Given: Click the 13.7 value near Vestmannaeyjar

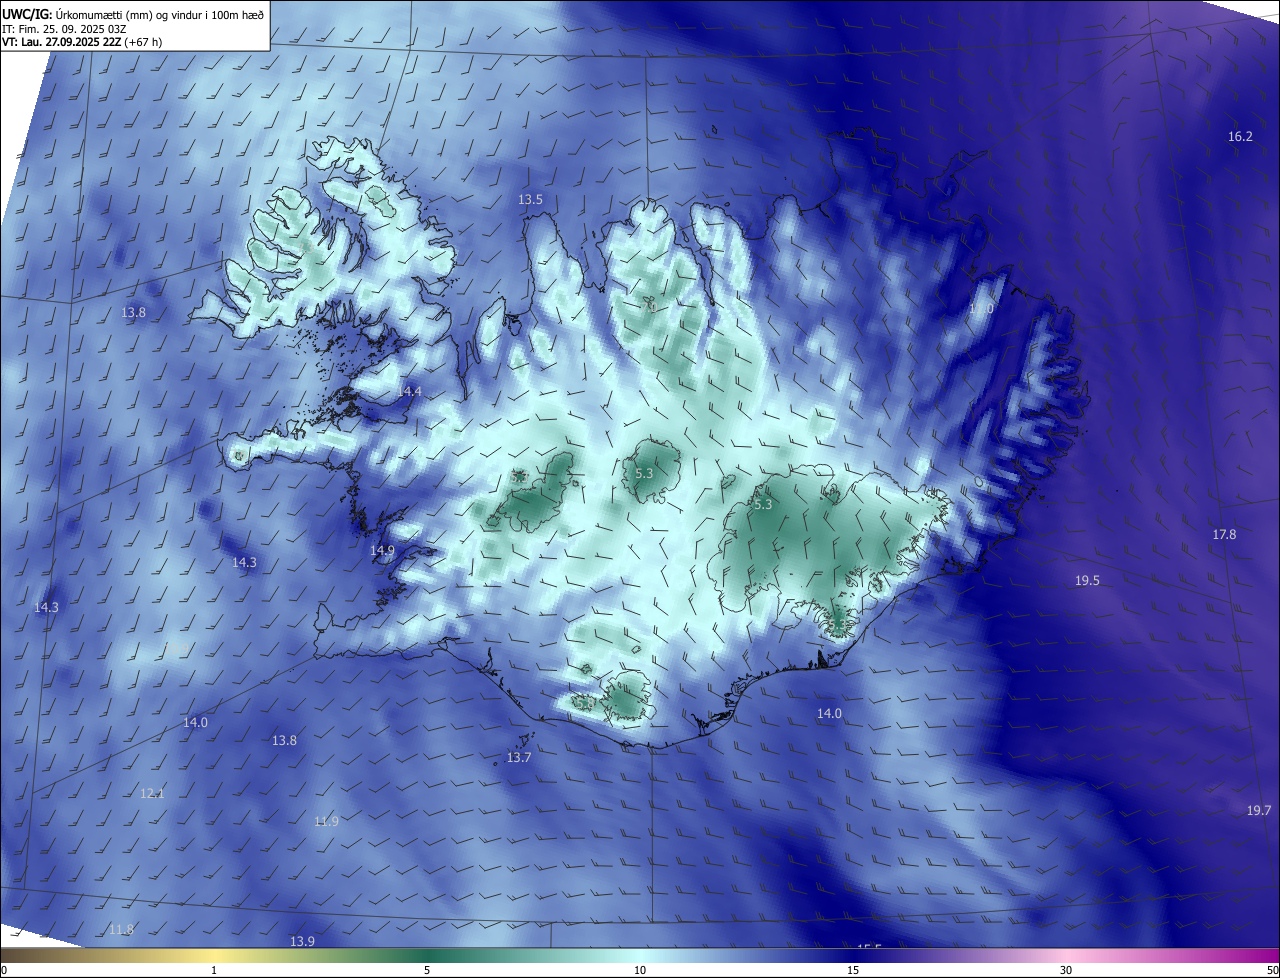Looking at the screenshot, I should pyautogui.click(x=519, y=758).
